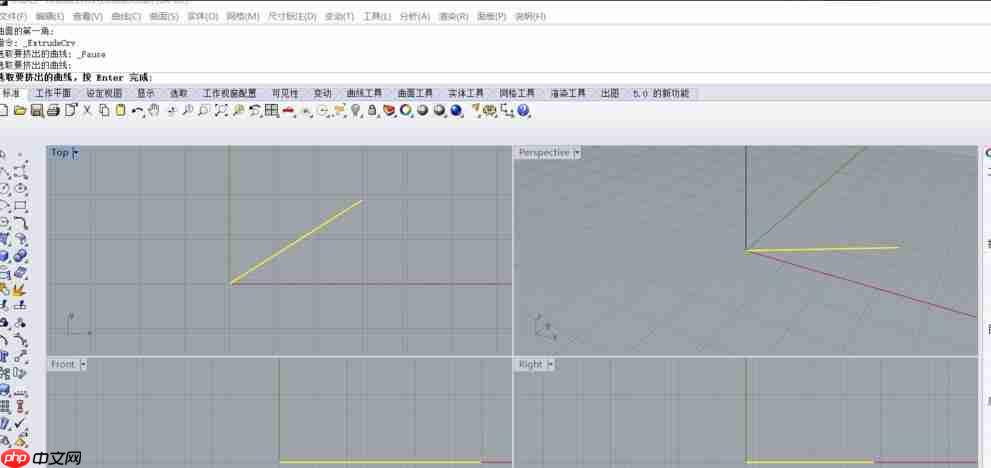Switch to the 曲面工具 toolbar tab
Viewport: 991px width, 468px height.
415,93
